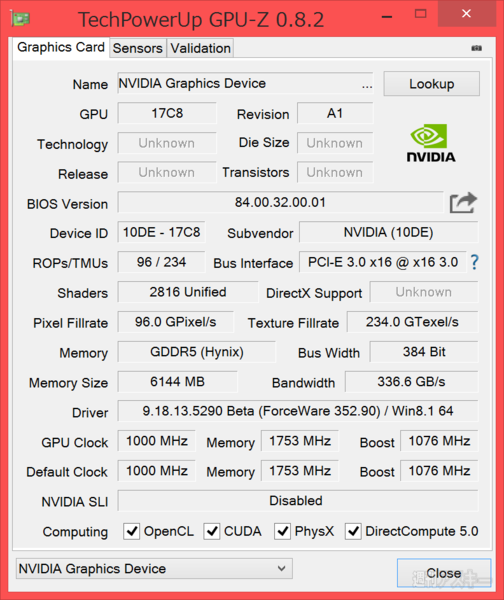Click the BIOS Version field 84.00.32.00.01

281,202
